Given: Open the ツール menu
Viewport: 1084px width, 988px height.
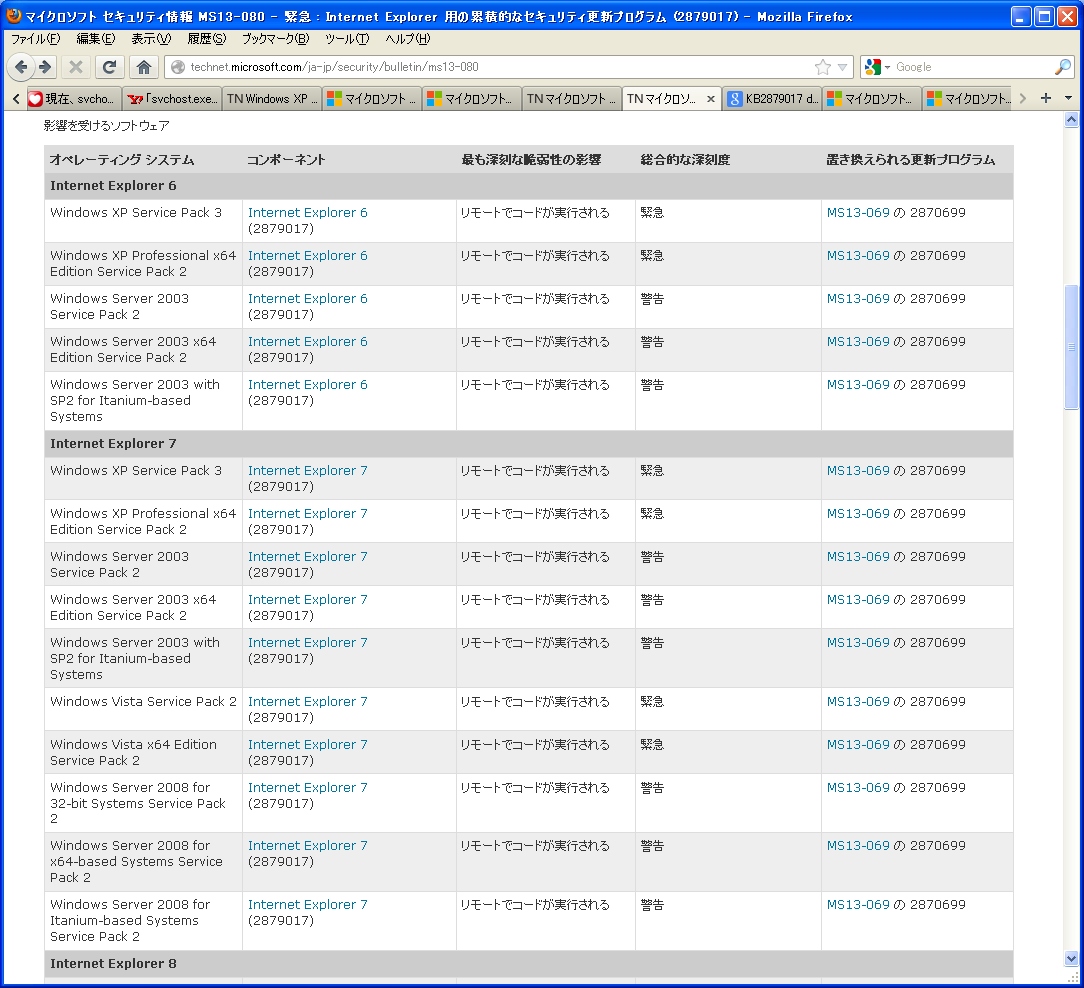Looking at the screenshot, I should point(346,39).
